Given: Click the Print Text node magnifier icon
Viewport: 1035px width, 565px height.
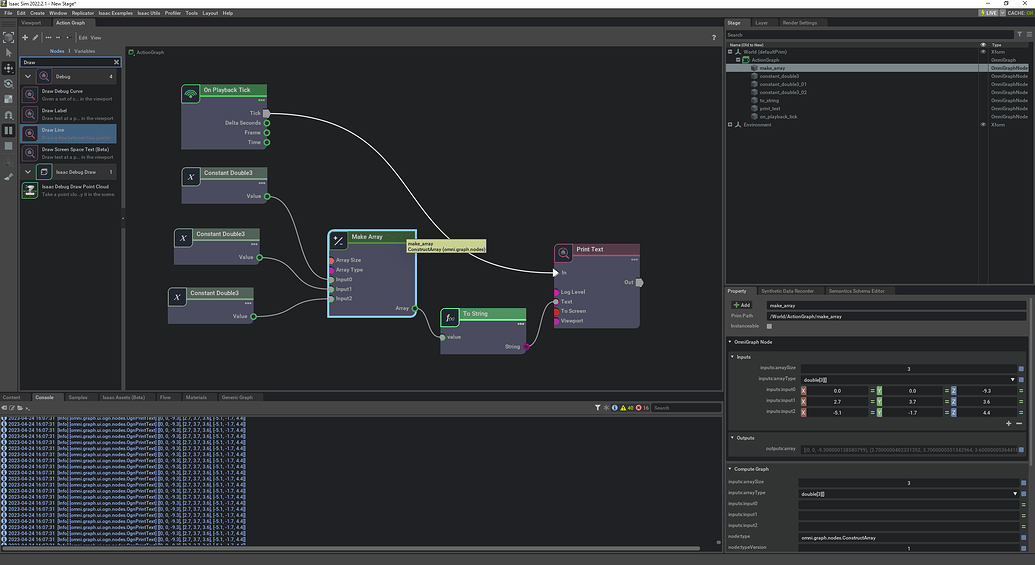Looking at the screenshot, I should click(564, 253).
